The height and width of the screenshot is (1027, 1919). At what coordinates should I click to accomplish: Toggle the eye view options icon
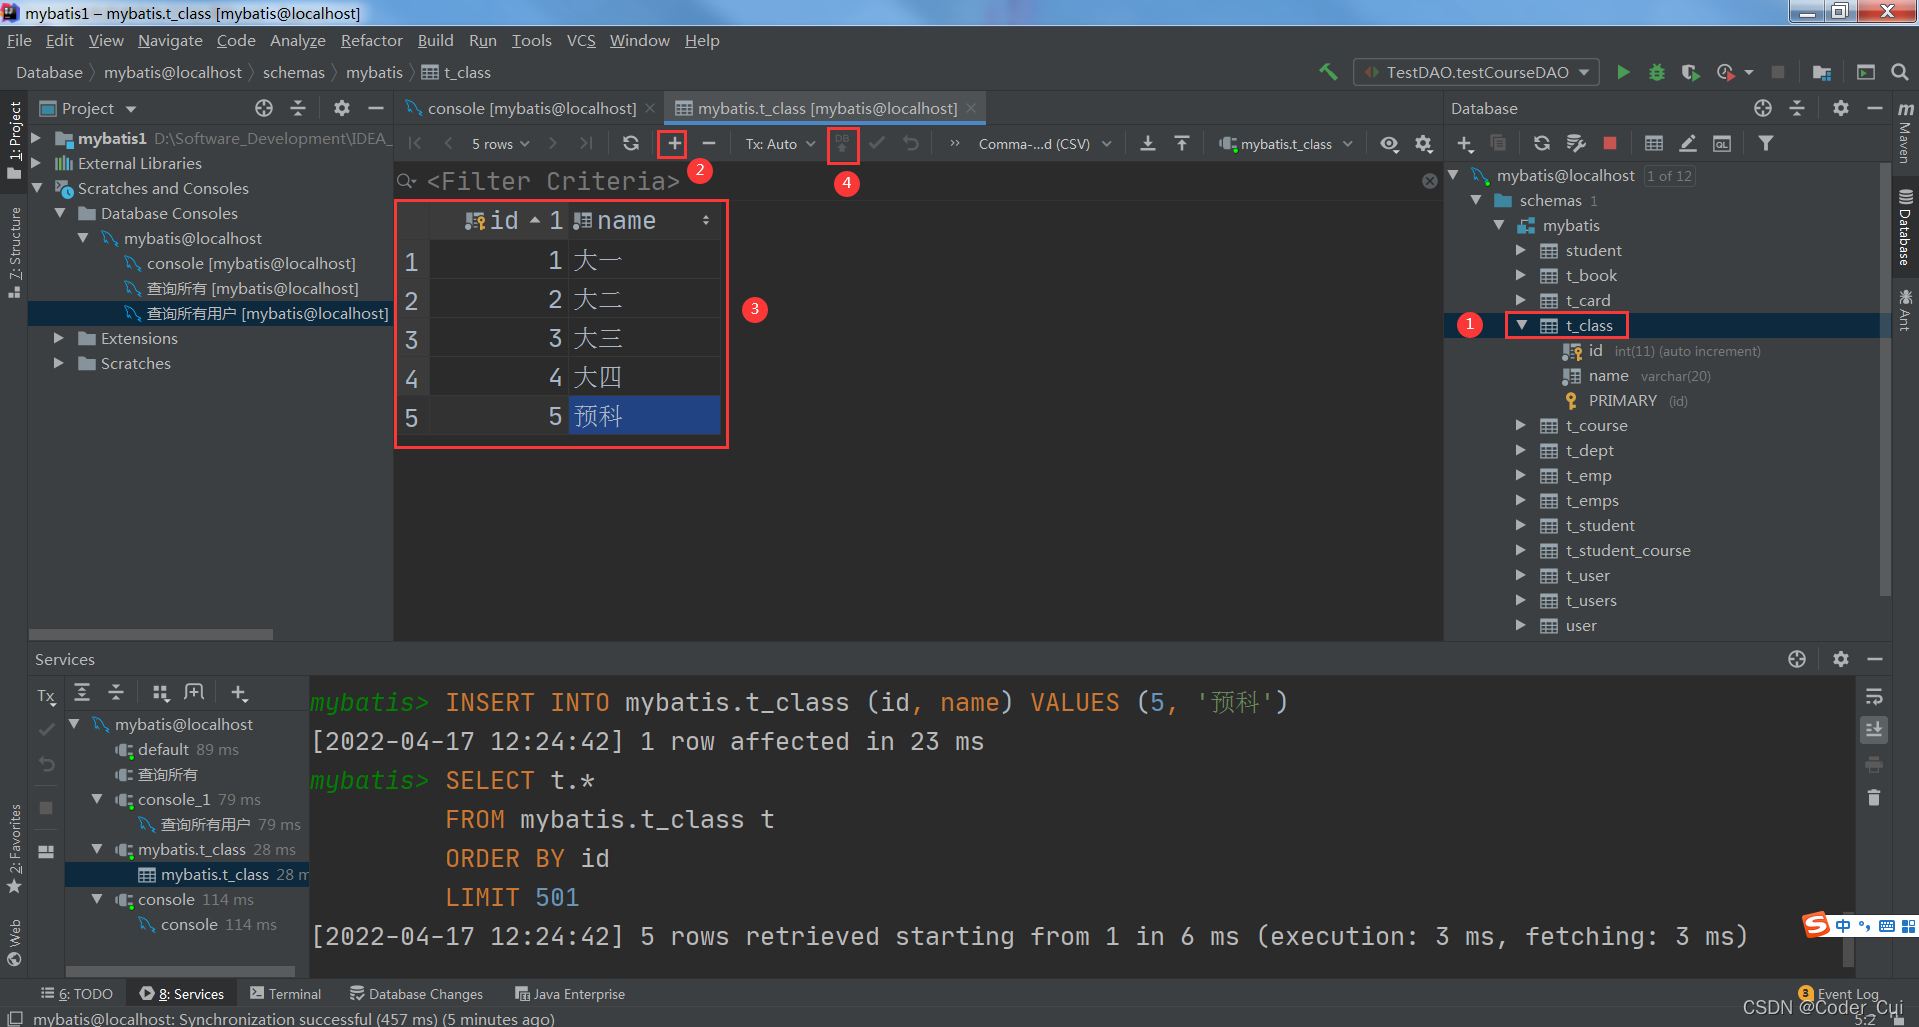(1389, 144)
